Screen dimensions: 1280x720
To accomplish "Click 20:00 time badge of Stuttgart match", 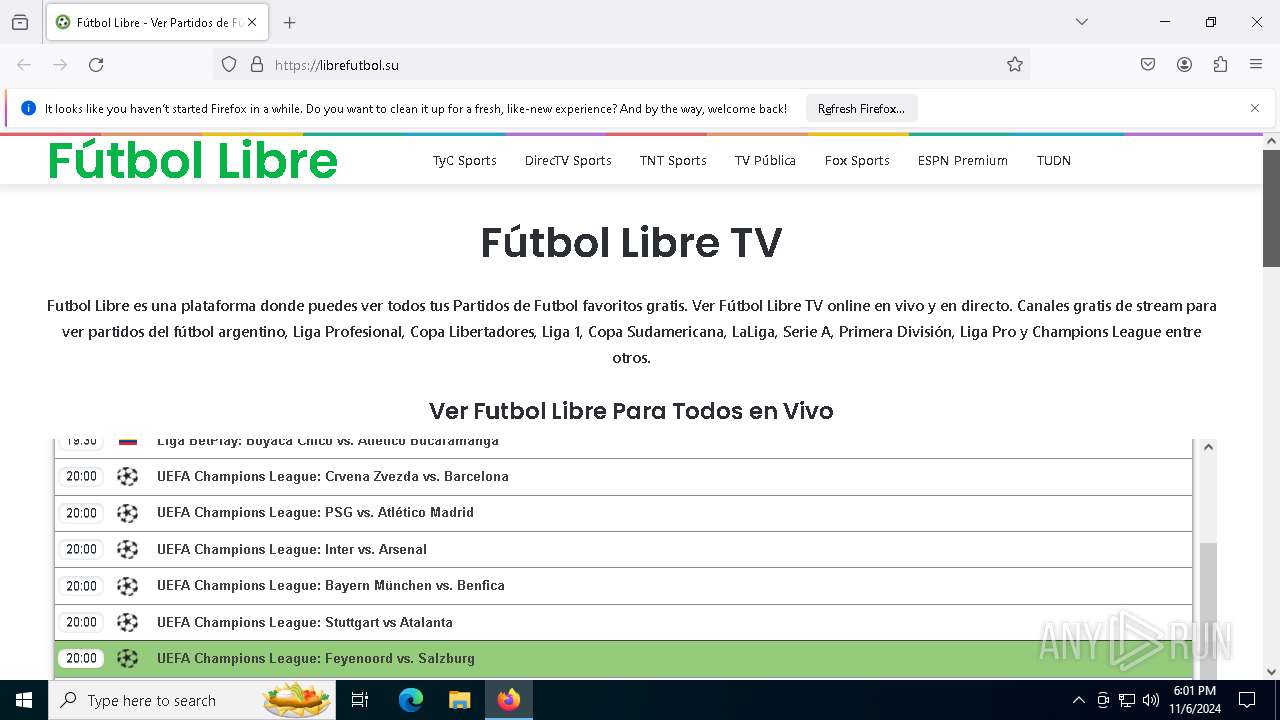I will coord(81,622).
